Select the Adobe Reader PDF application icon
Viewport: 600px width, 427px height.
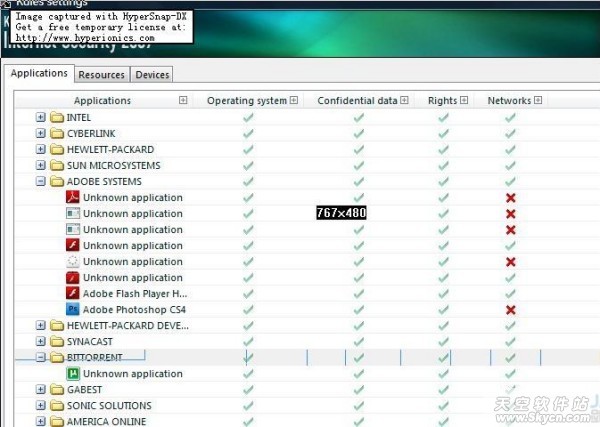pos(73,197)
